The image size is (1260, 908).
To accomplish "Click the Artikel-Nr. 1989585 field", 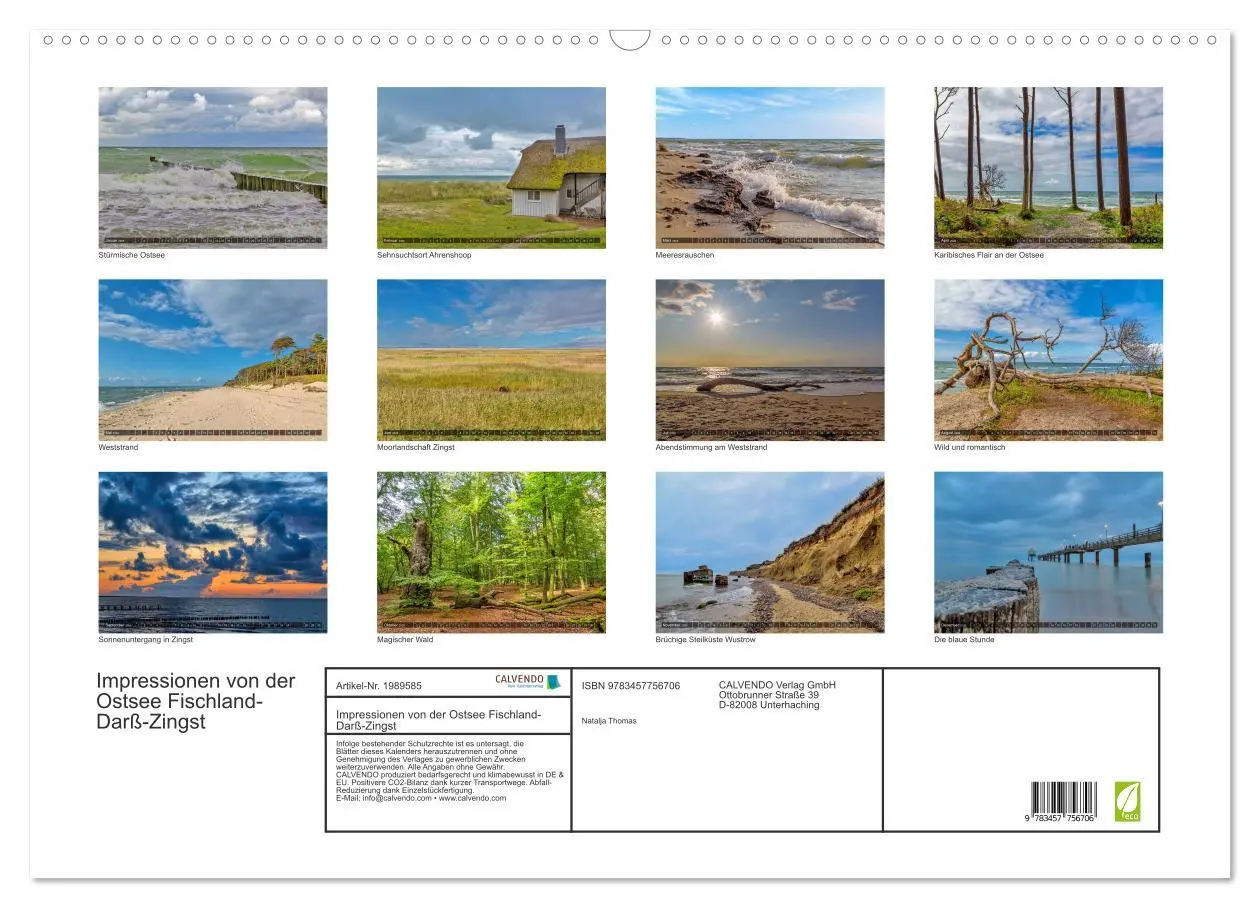I will pos(379,686).
